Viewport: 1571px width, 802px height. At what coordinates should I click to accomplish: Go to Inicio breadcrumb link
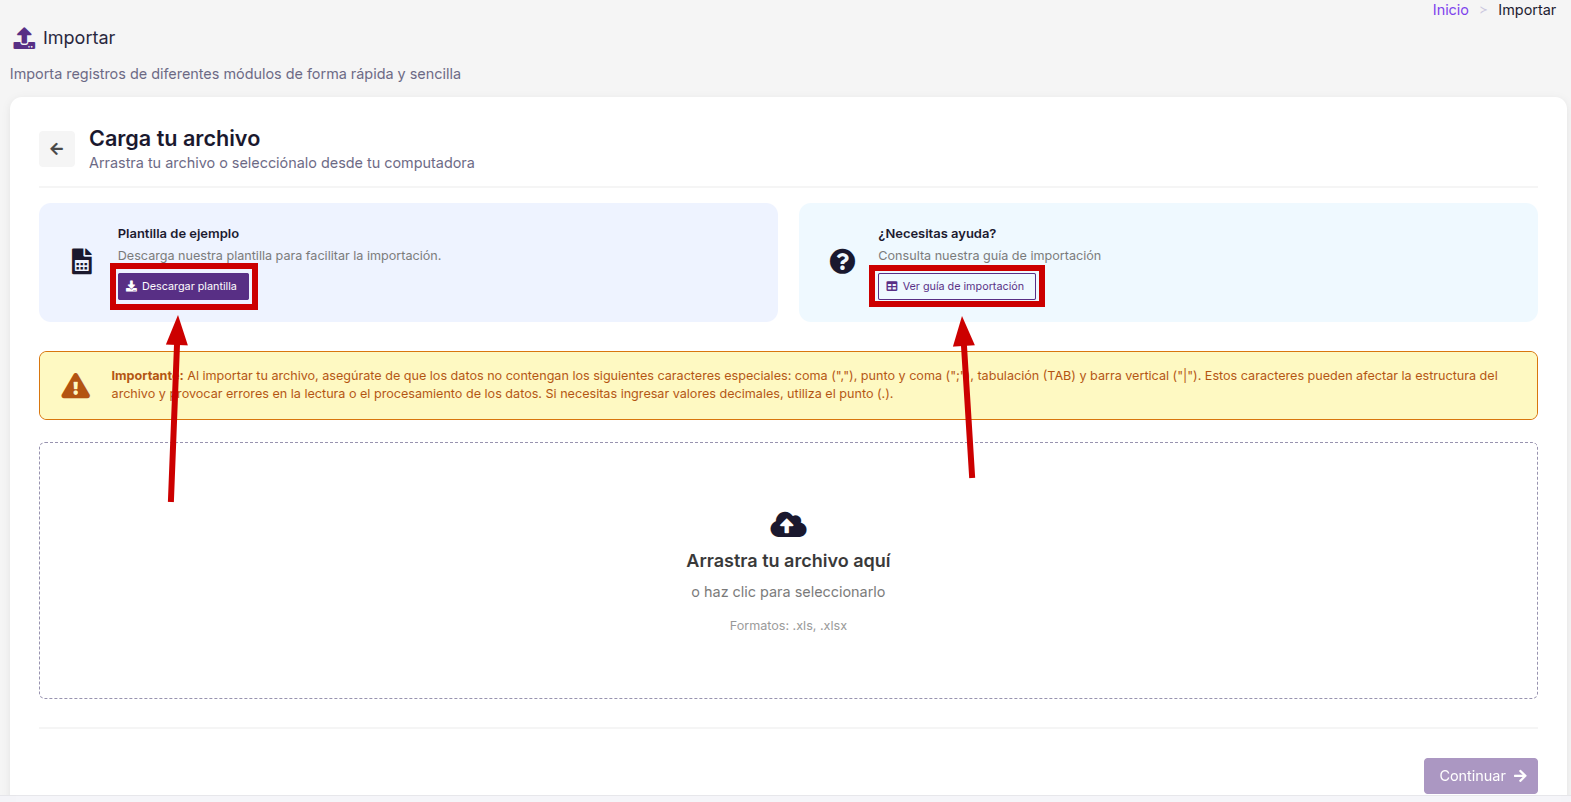[x=1450, y=10]
